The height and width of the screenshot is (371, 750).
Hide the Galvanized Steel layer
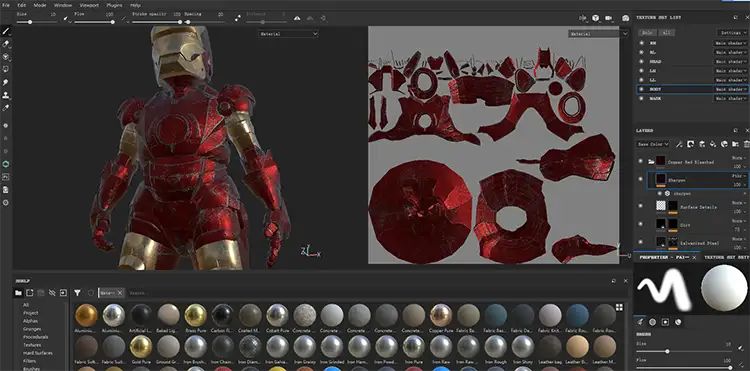click(x=641, y=242)
